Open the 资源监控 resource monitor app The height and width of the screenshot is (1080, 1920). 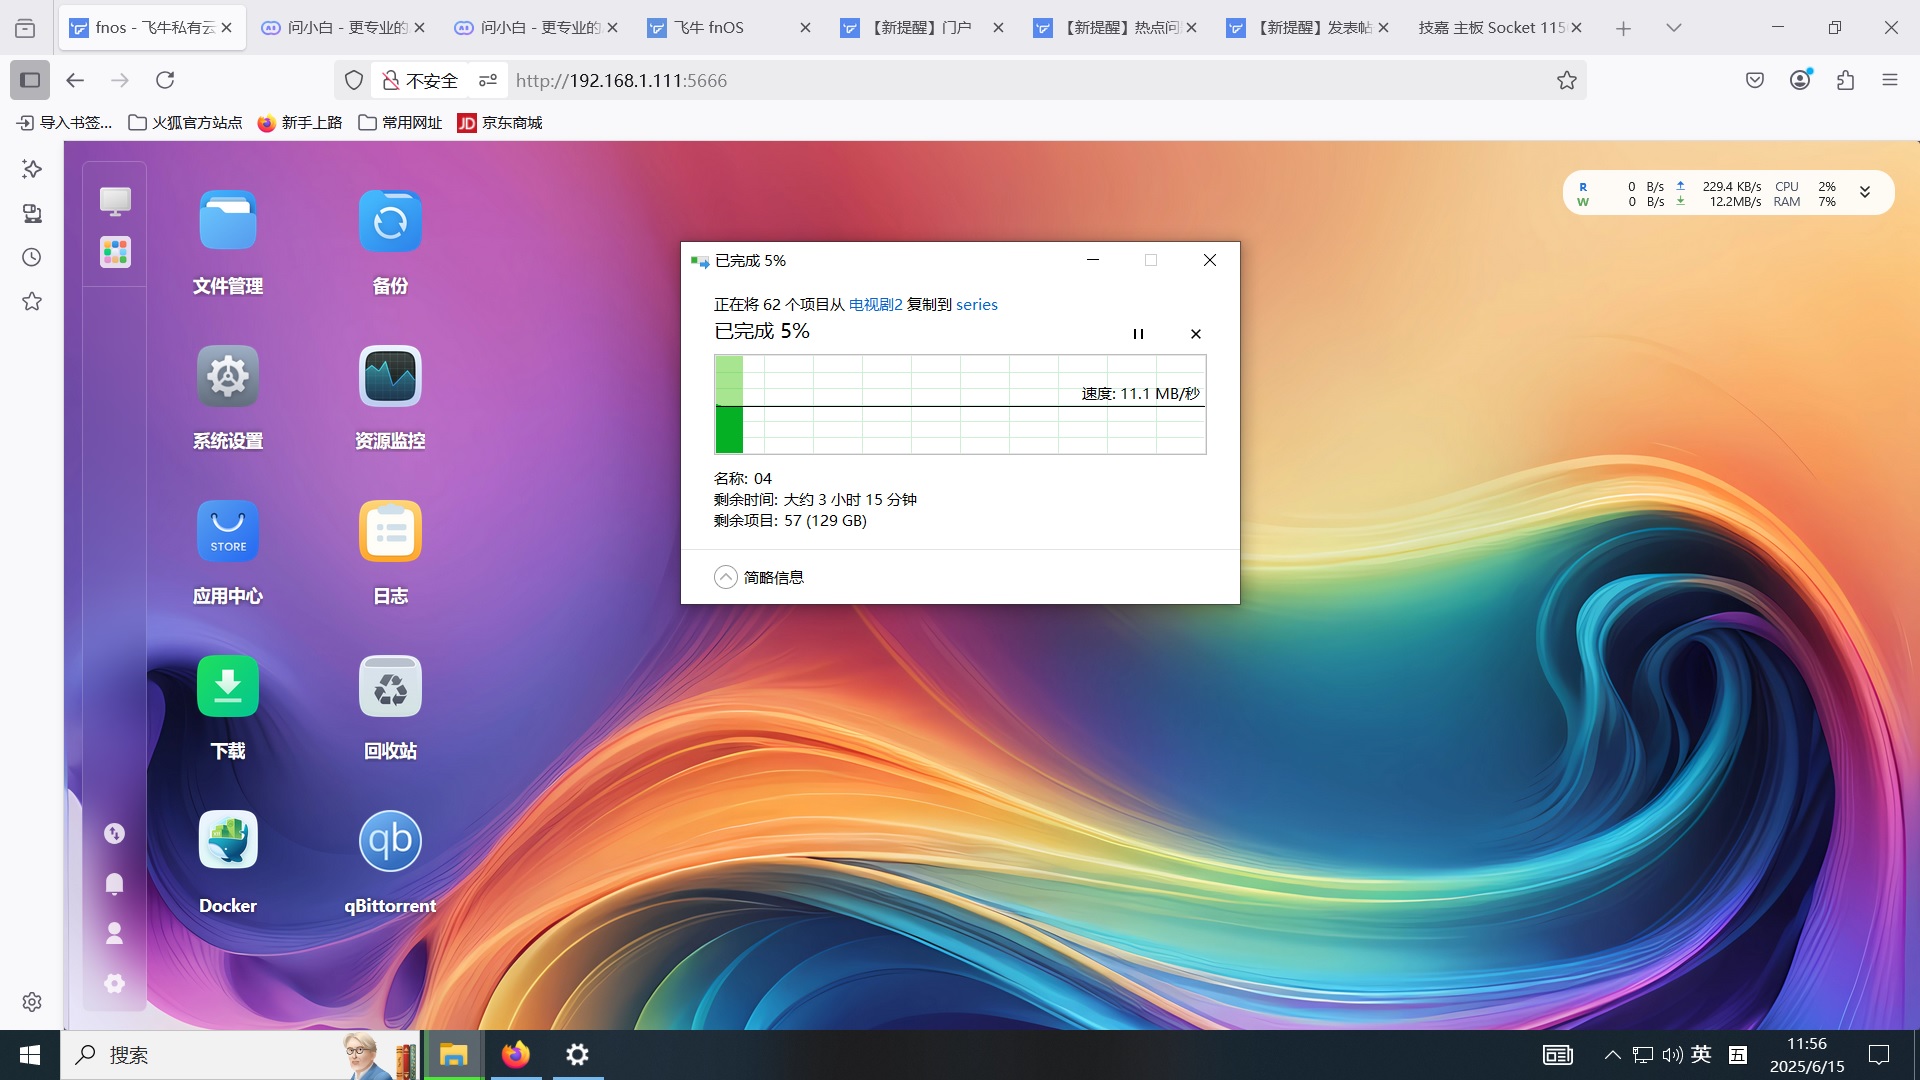pyautogui.click(x=390, y=376)
